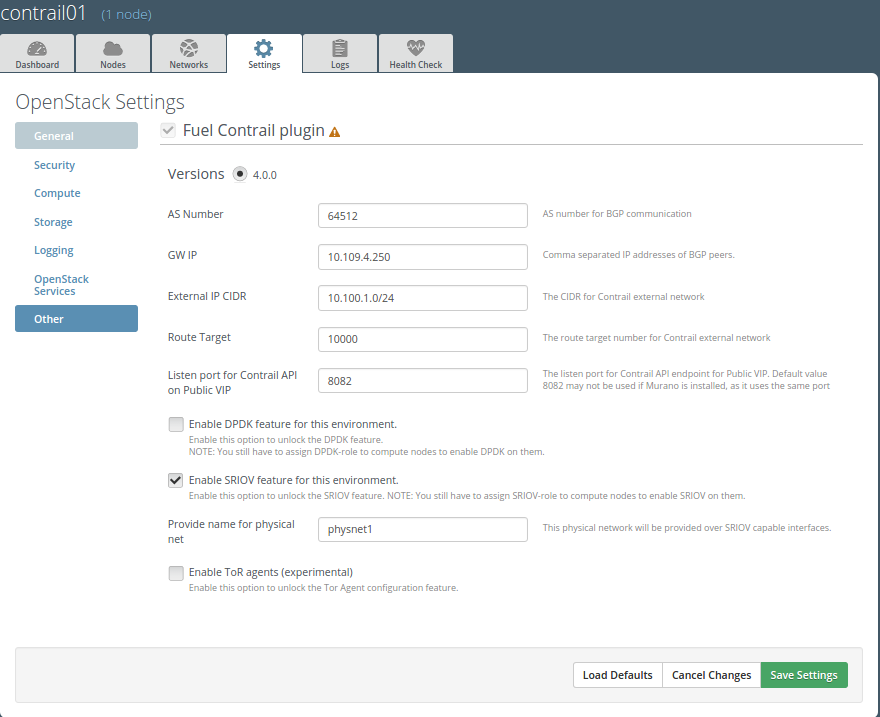Click the SRIOV capable interfaces description text
The image size is (880, 717).
686,528
